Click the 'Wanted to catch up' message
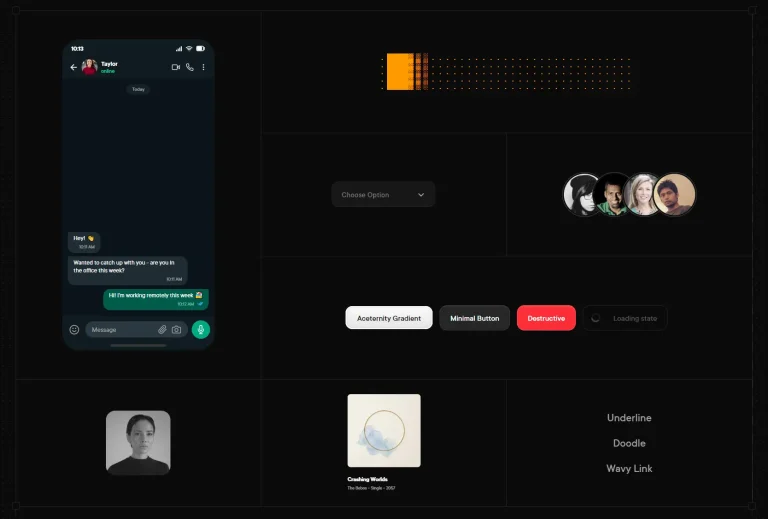Image resolution: width=768 pixels, height=519 pixels. [x=128, y=270]
